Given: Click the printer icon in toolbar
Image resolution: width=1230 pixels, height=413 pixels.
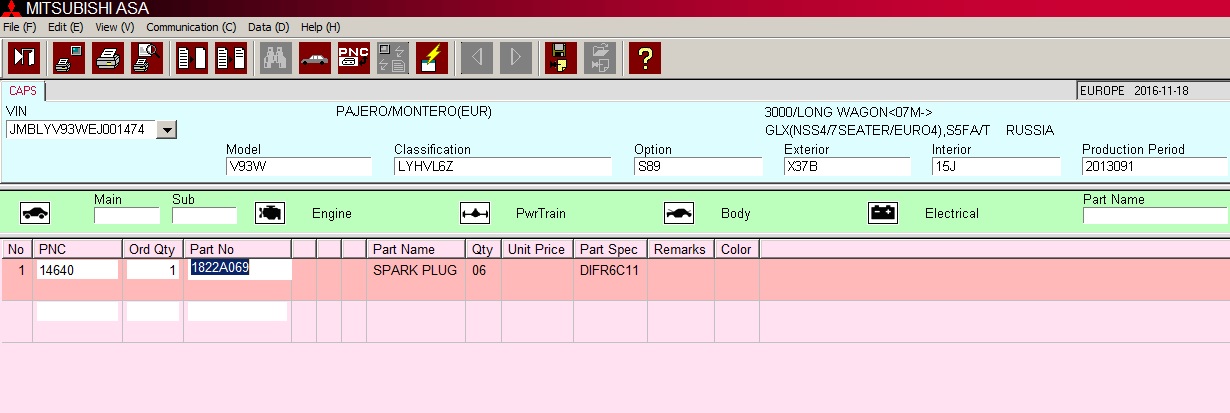Looking at the screenshot, I should [x=108, y=58].
